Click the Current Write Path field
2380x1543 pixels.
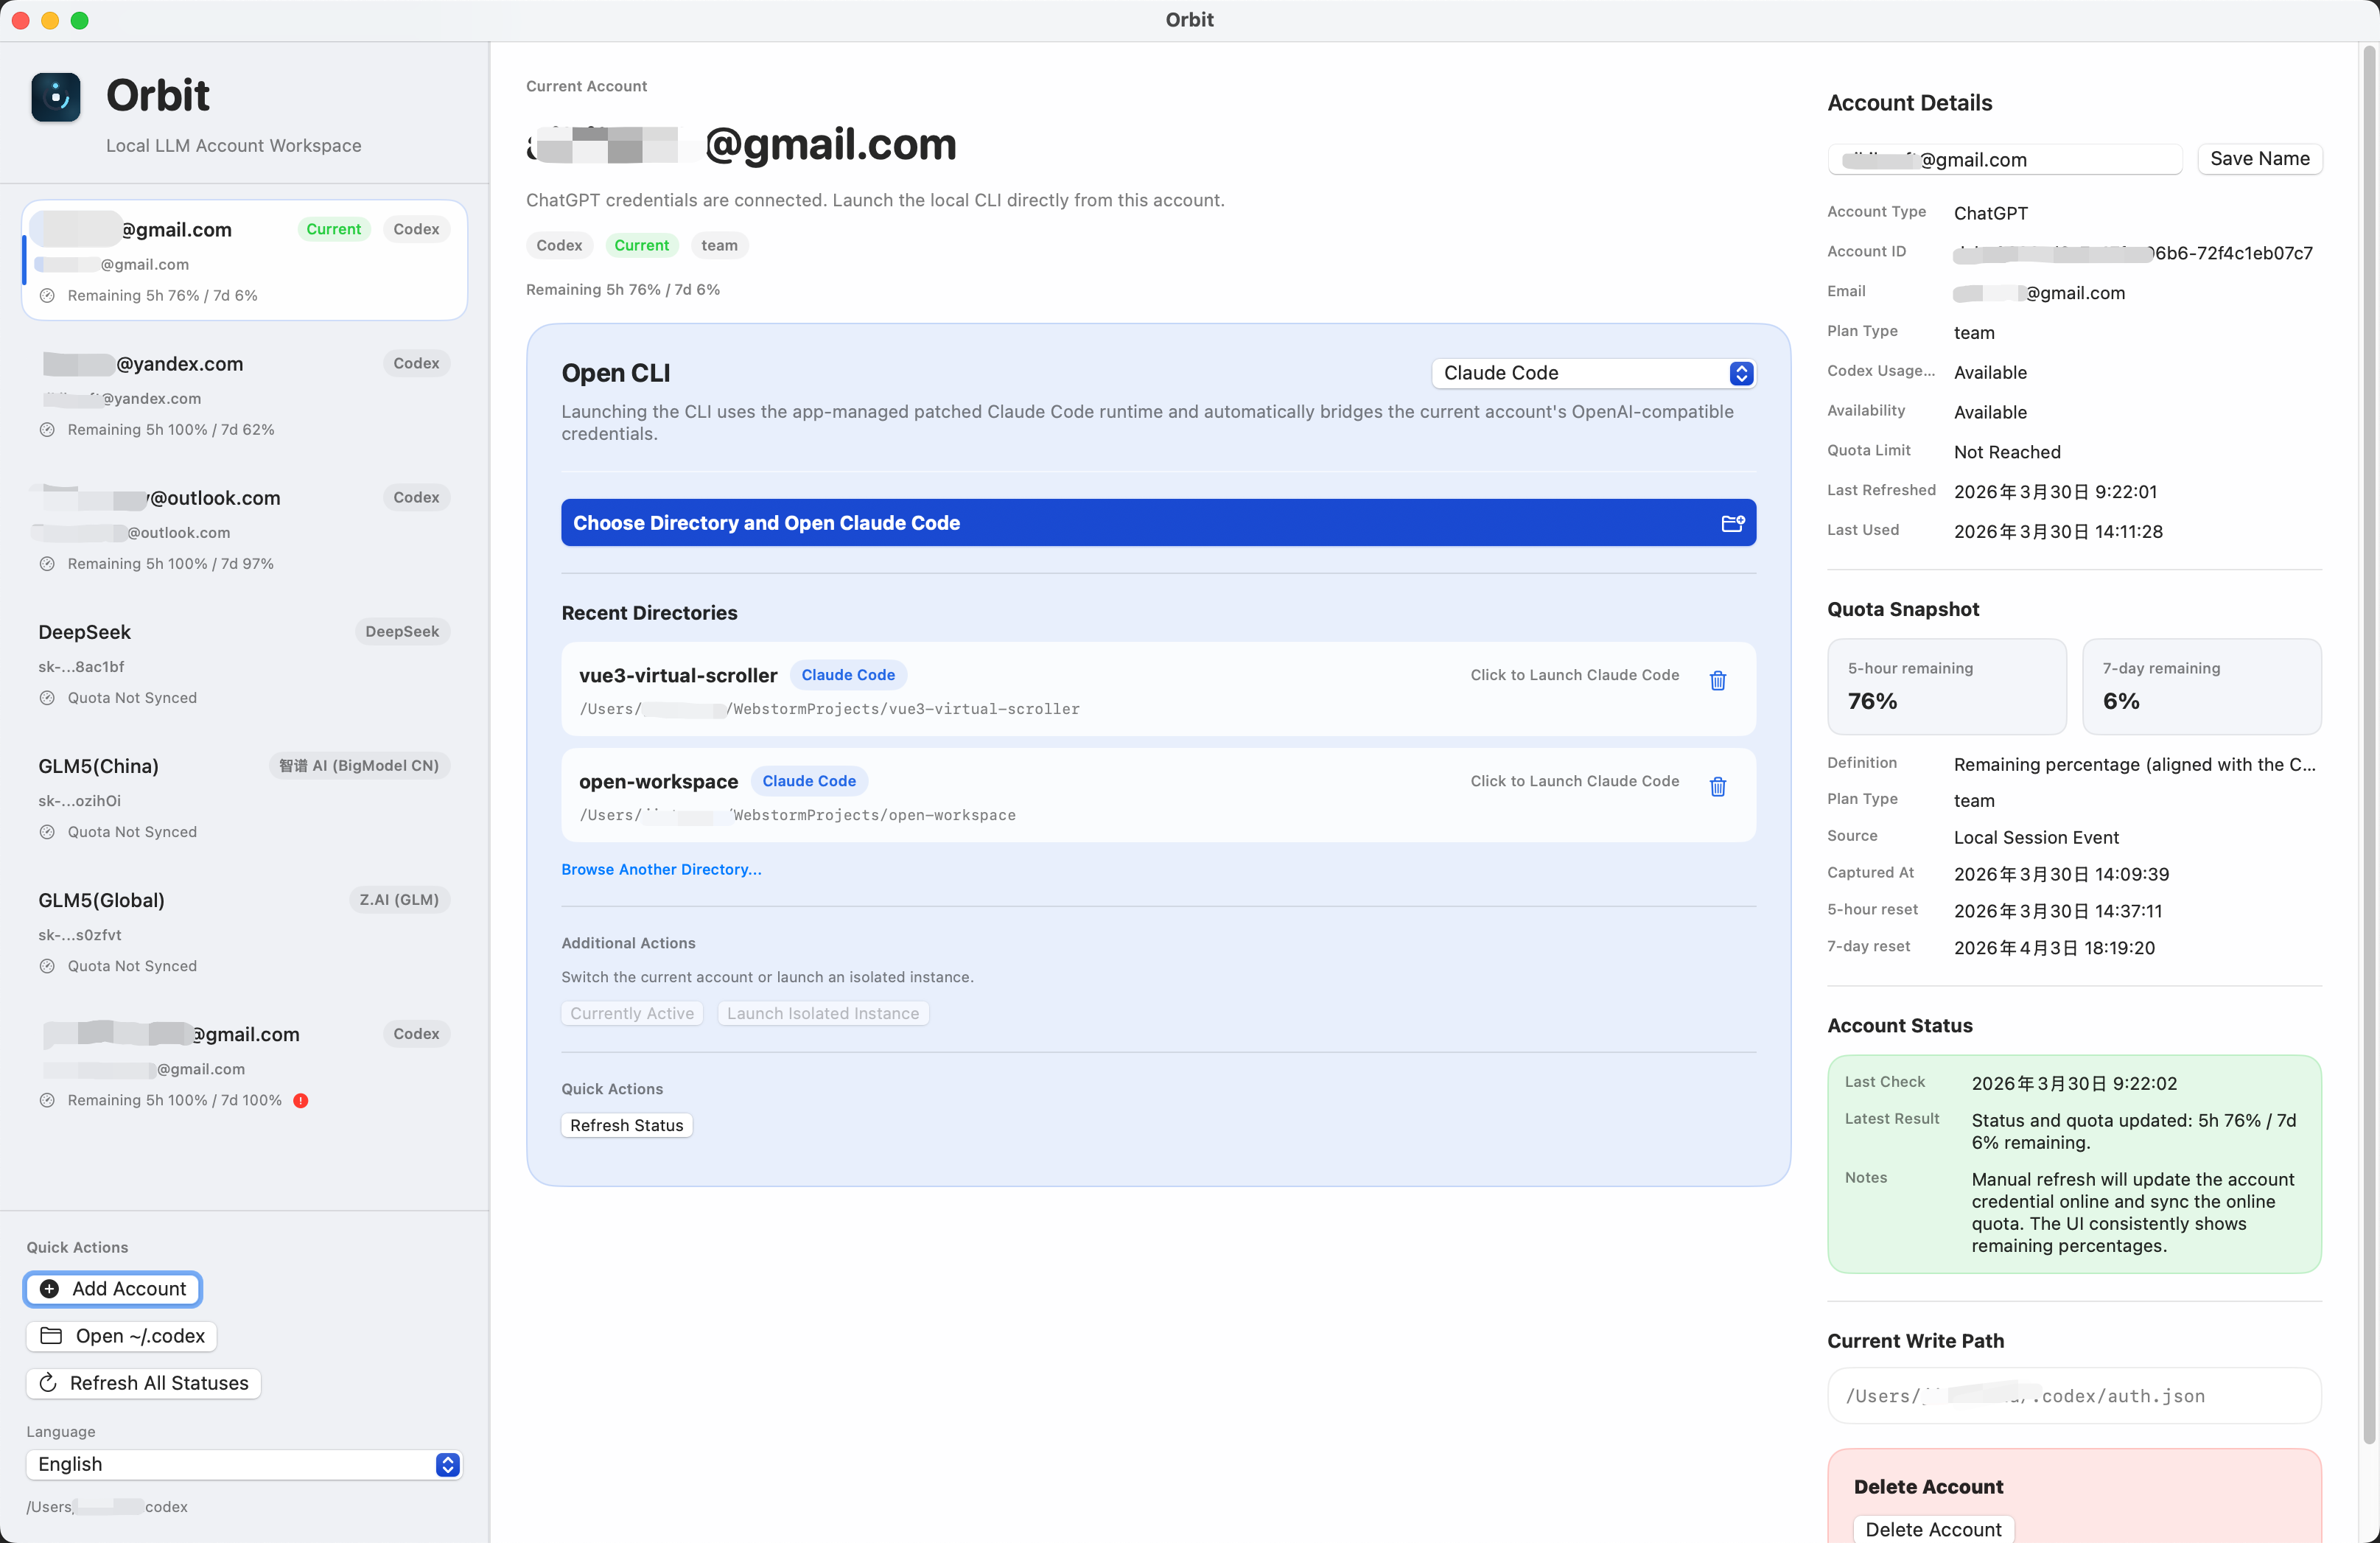[2074, 1396]
